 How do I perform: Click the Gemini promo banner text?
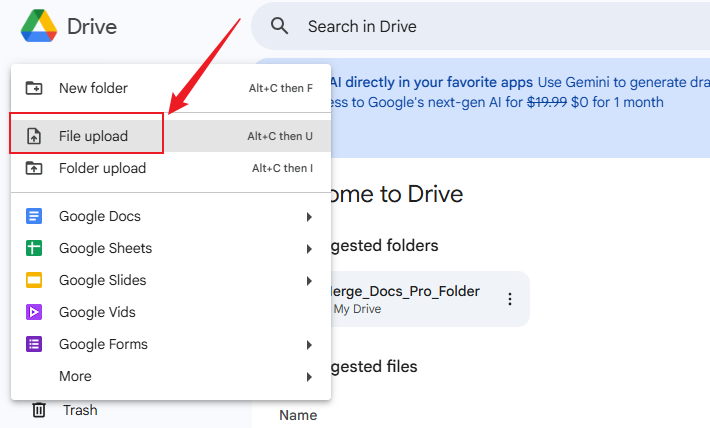click(520, 92)
